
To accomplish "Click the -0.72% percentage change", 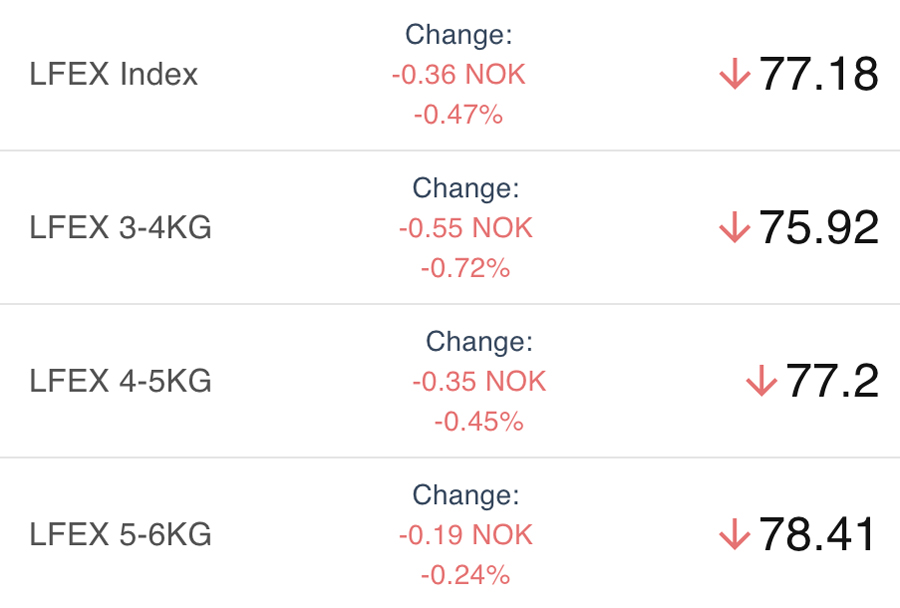I will point(465,268).
